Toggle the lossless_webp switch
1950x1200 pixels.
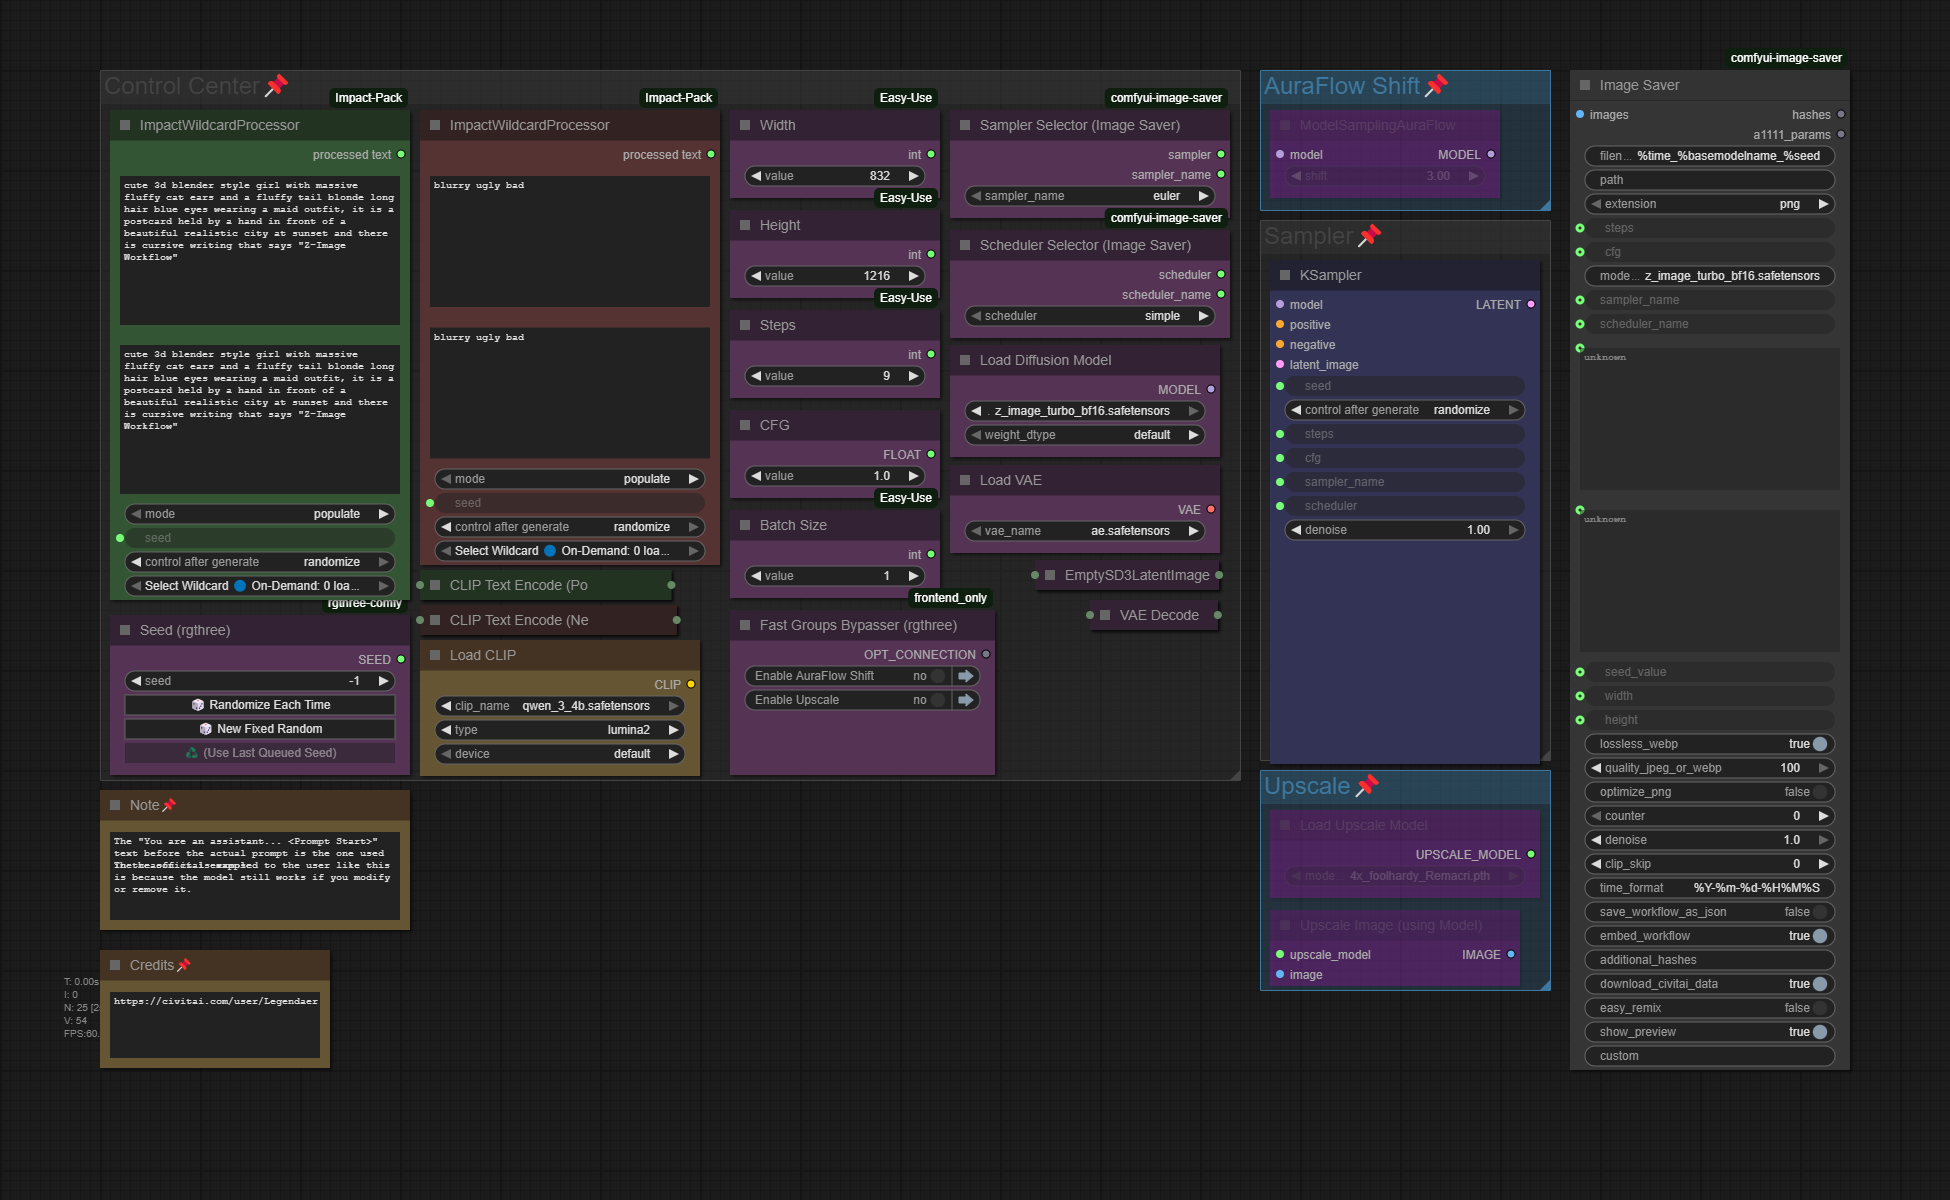coord(1819,744)
